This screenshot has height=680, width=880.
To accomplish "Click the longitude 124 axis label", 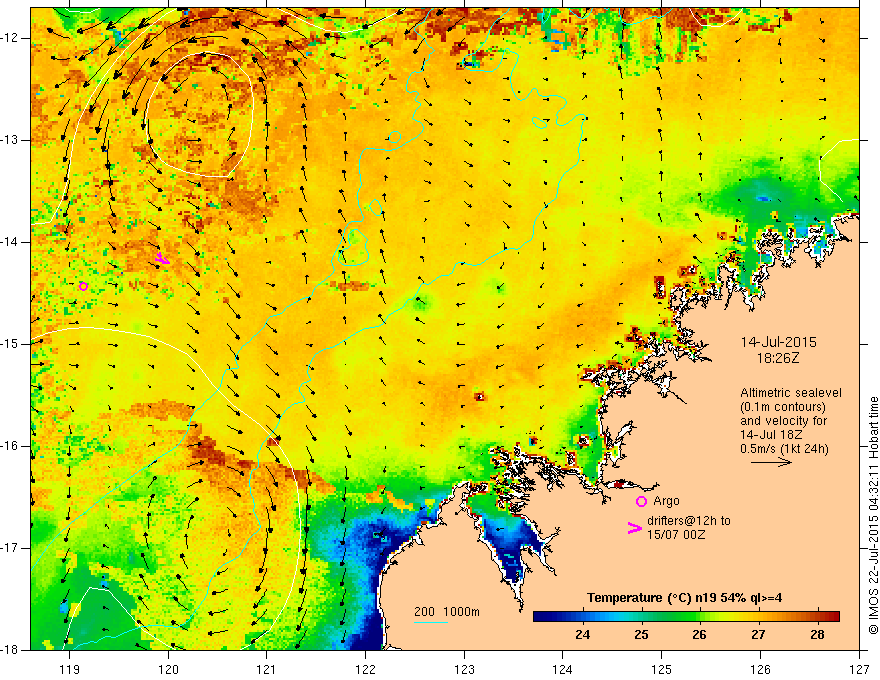I will (x=563, y=669).
